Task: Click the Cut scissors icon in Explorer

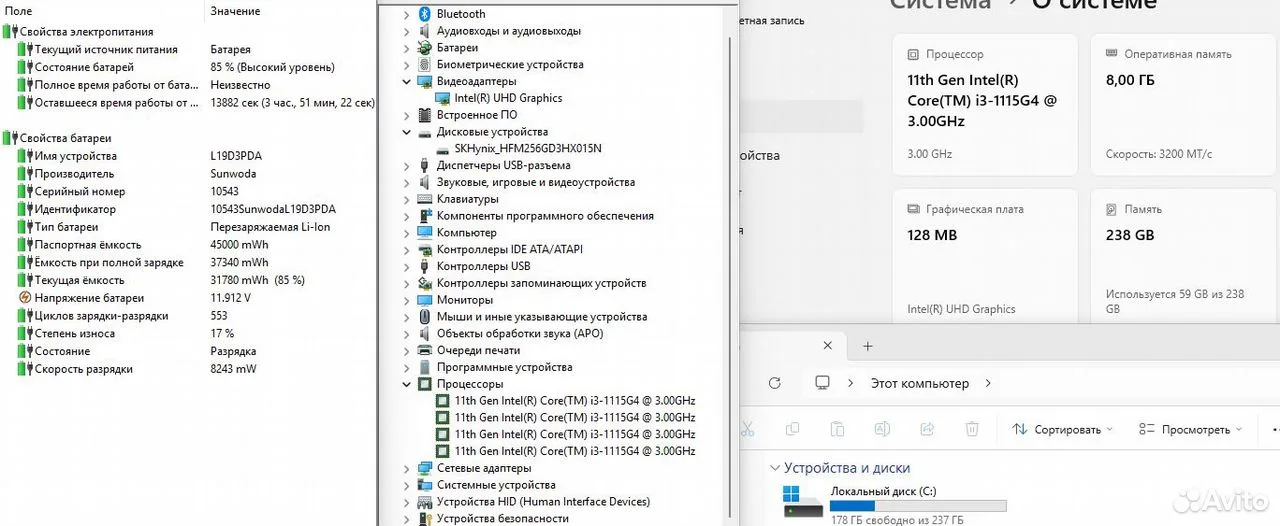Action: pyautogui.click(x=746, y=429)
